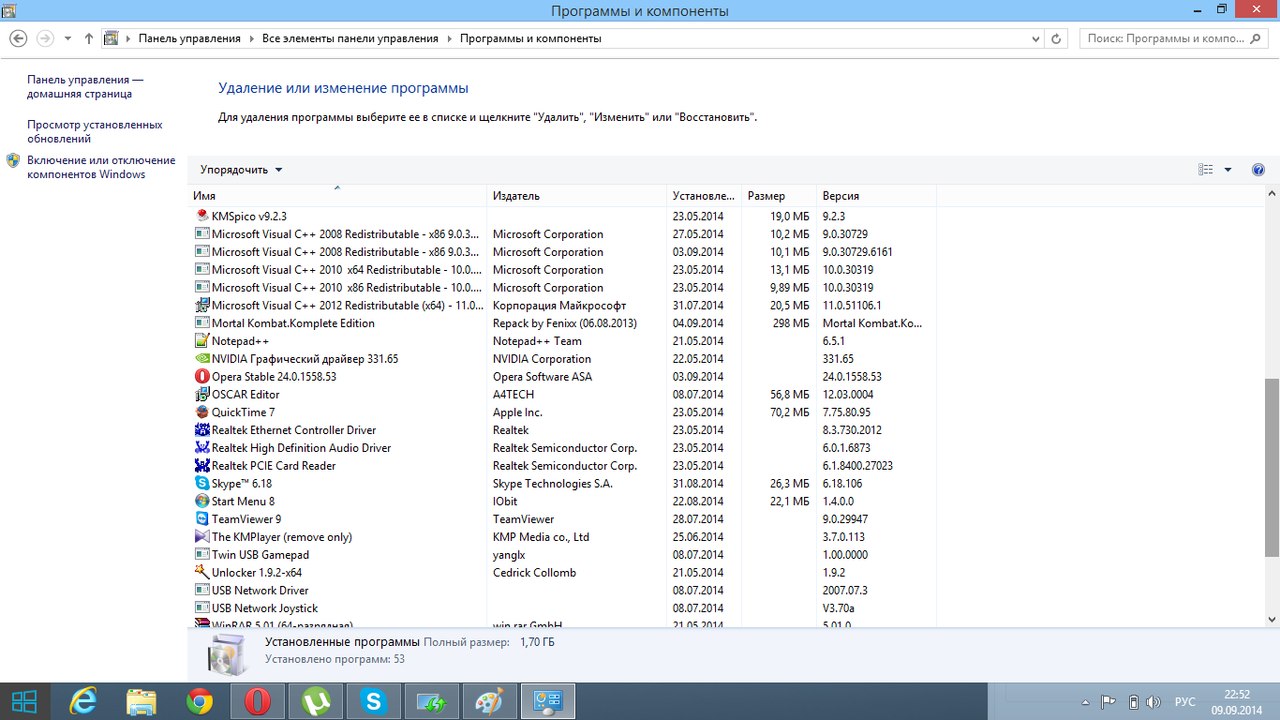Click Все элементы панели управления breadcrumb
1280x720 pixels.
point(350,39)
